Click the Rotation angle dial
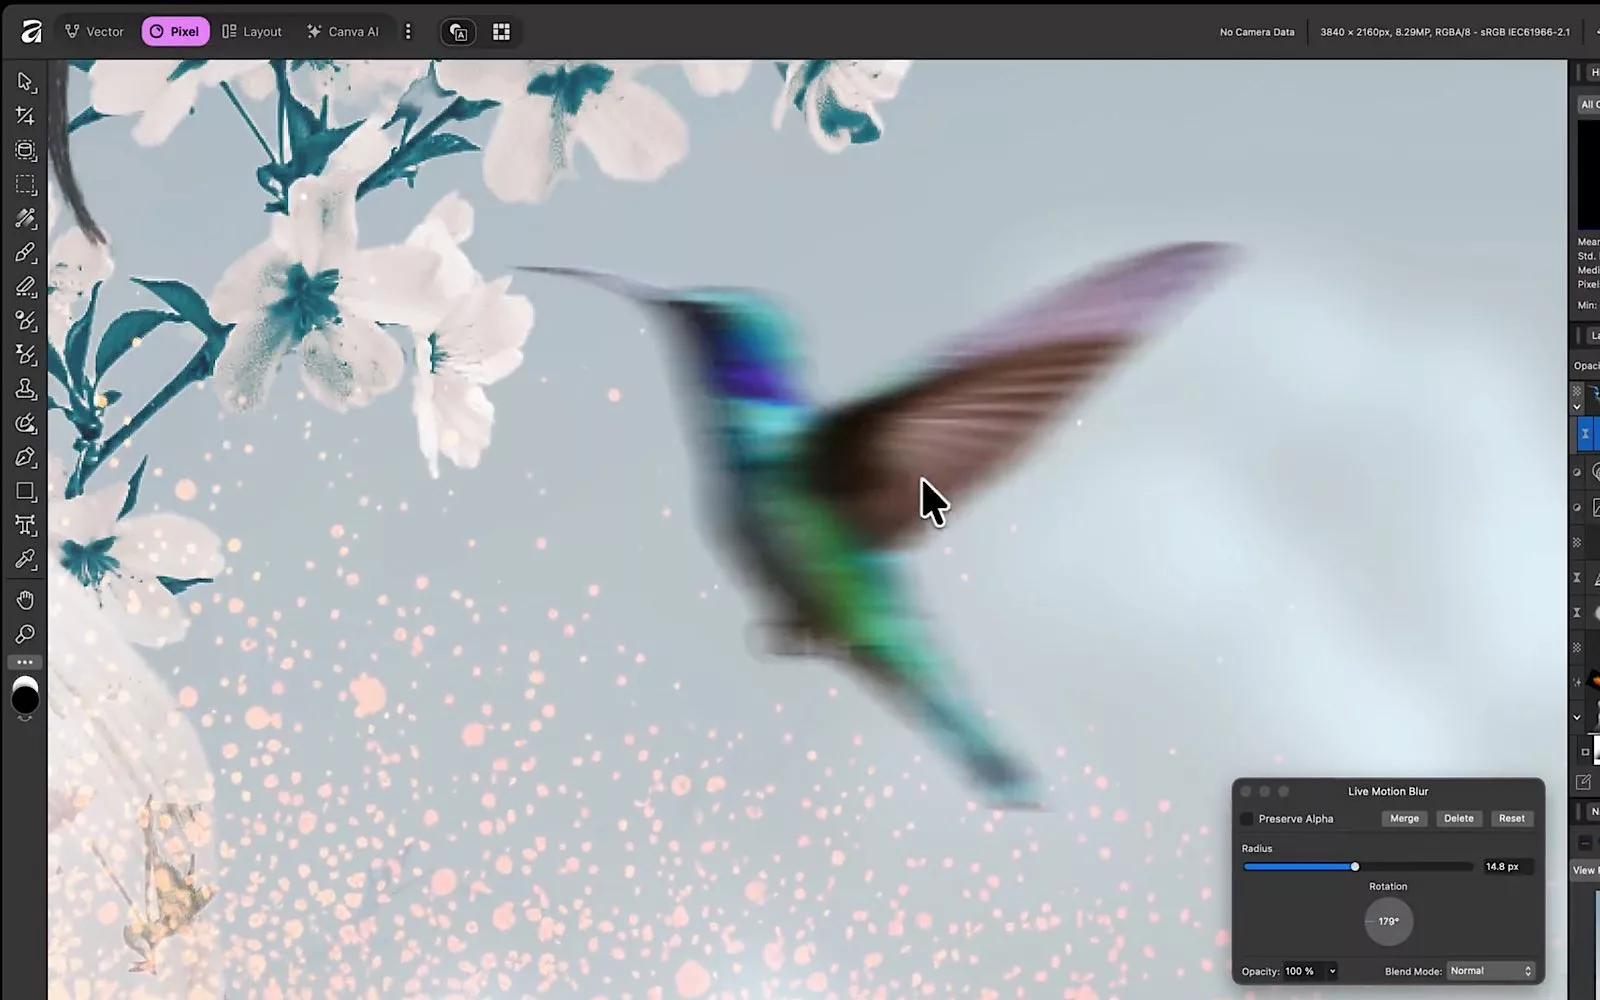Image resolution: width=1600 pixels, height=1000 pixels. click(1388, 921)
